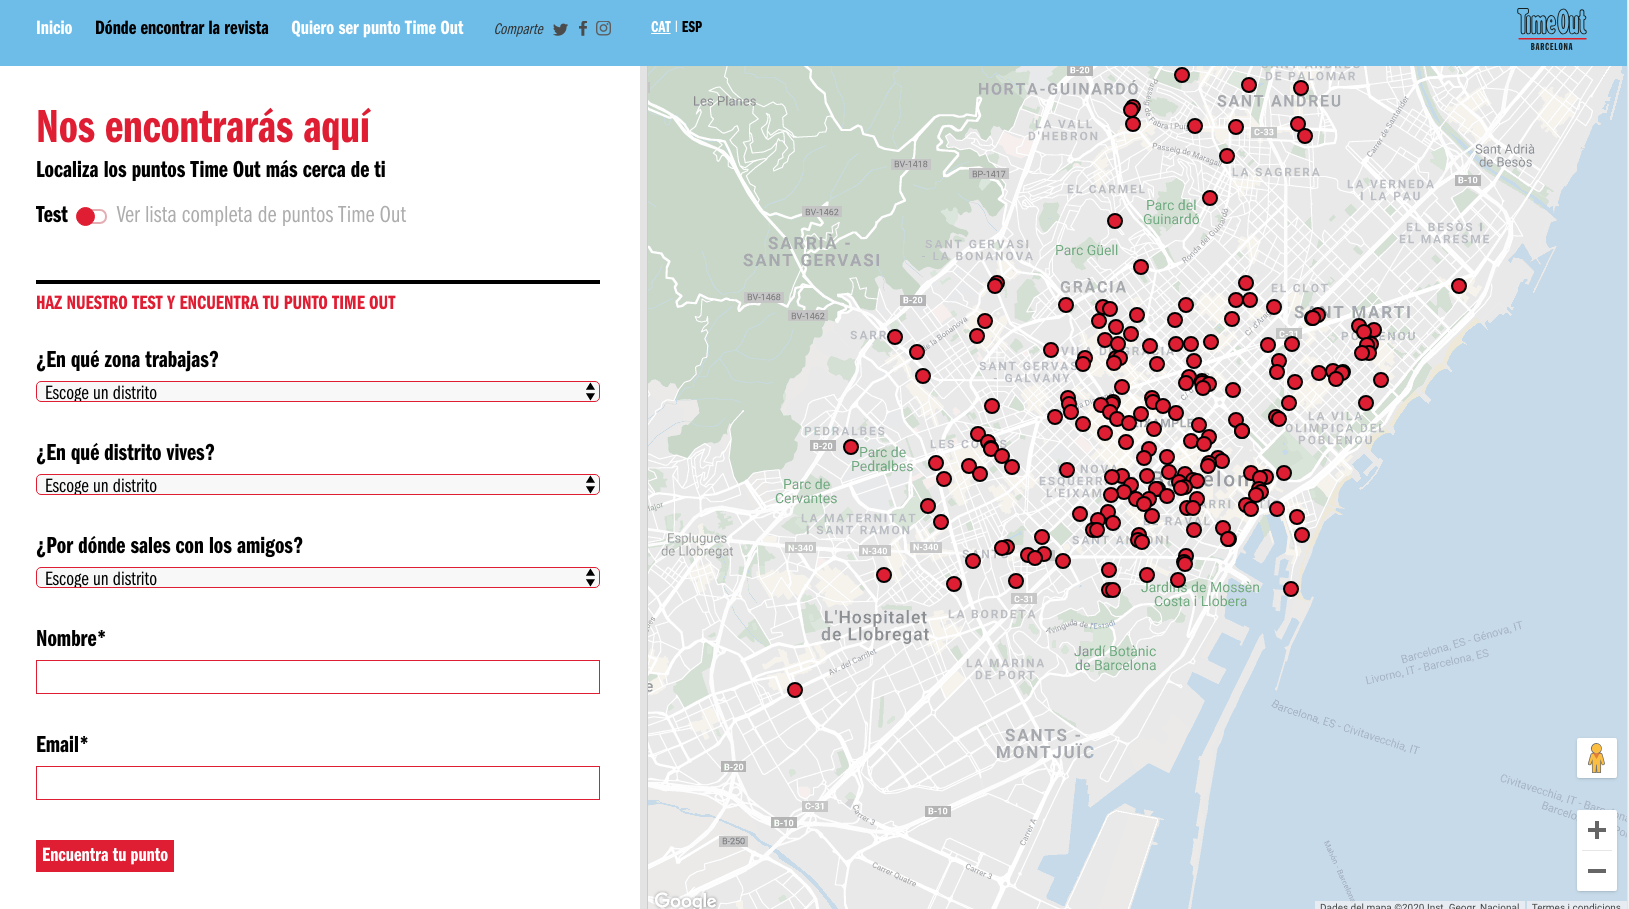Open Street View with the pegman icon
The image size is (1629, 909).
(x=1597, y=758)
